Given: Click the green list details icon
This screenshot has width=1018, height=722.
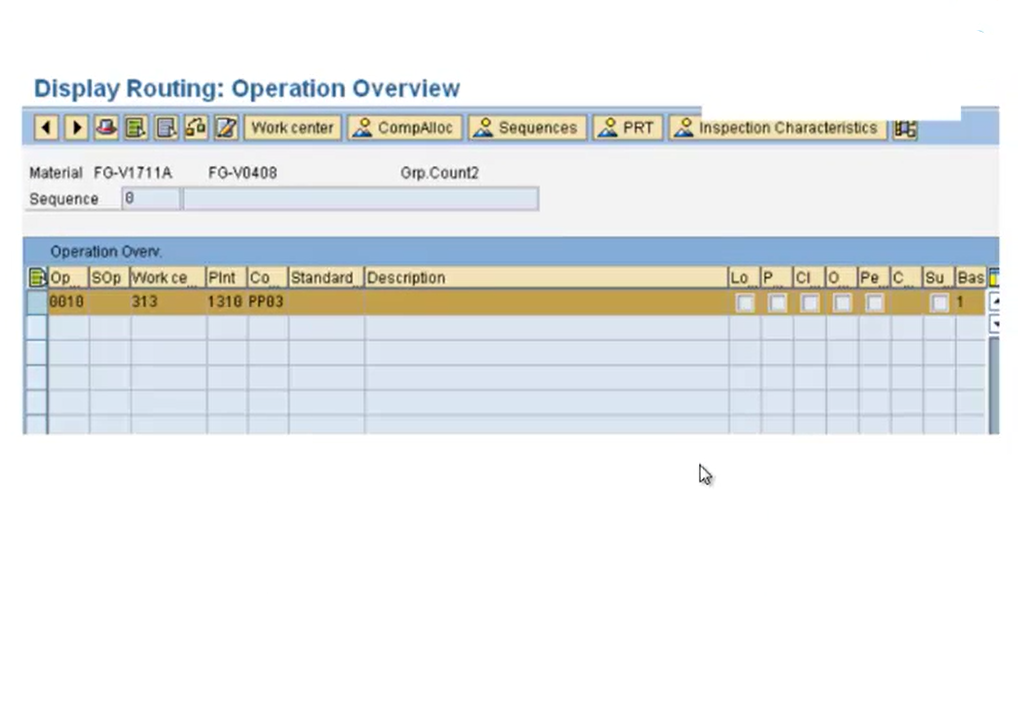Looking at the screenshot, I should tap(136, 128).
